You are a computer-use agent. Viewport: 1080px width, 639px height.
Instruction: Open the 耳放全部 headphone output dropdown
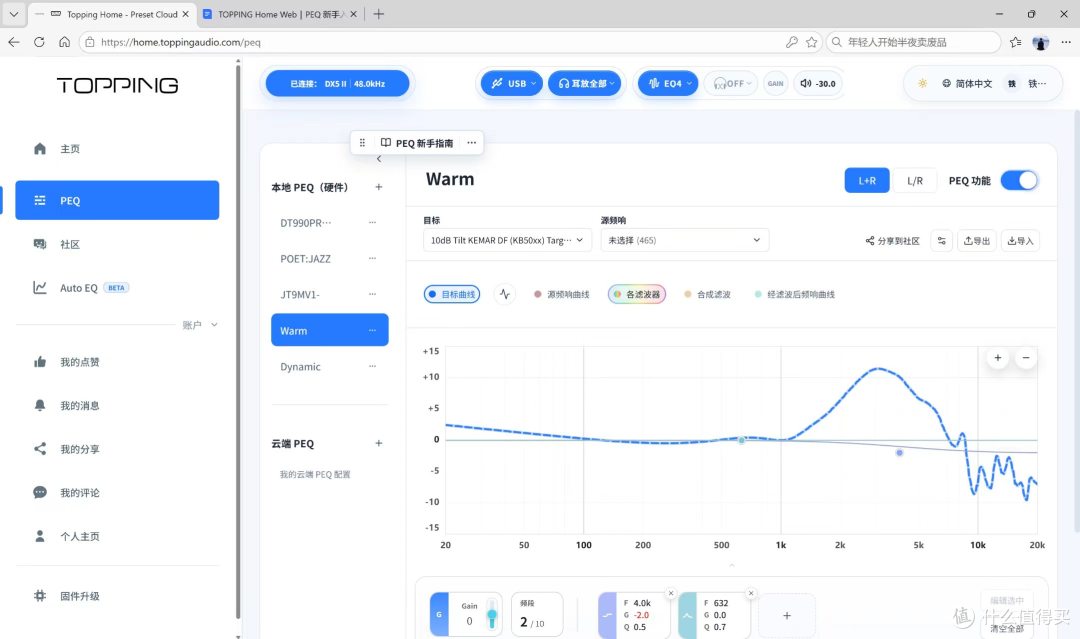(x=585, y=83)
